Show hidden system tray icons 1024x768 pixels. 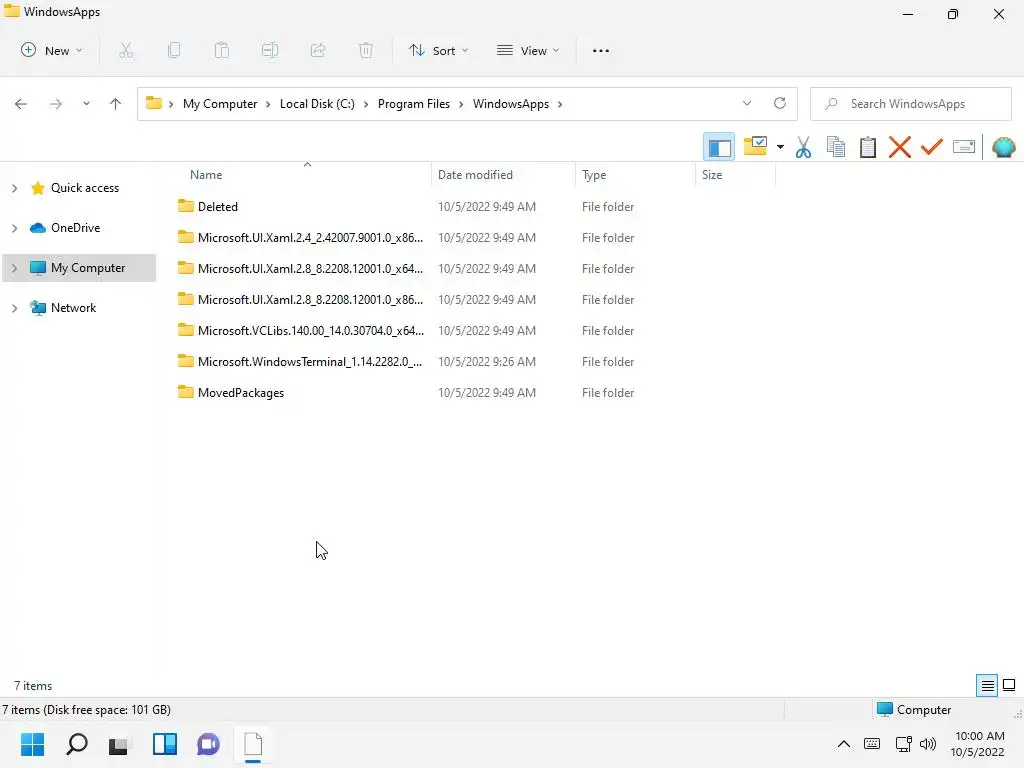844,744
